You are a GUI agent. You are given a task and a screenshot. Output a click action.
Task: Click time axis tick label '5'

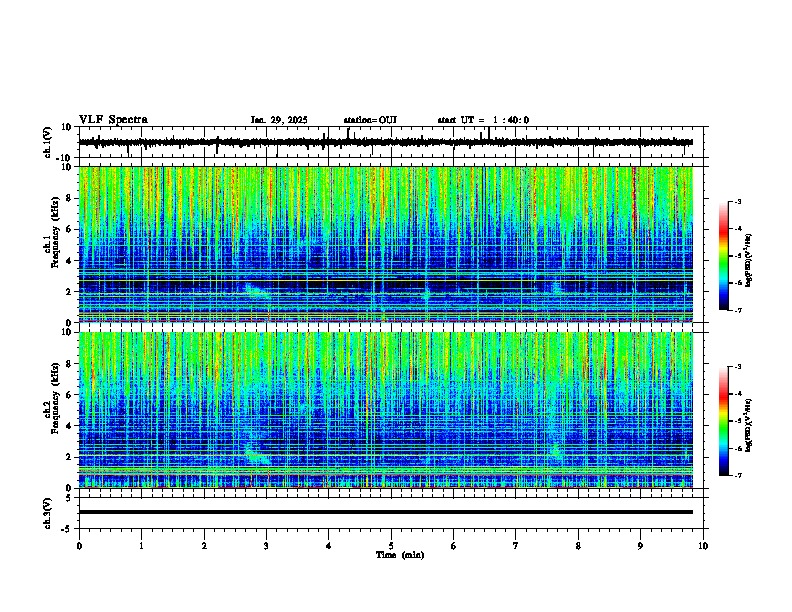coord(391,546)
